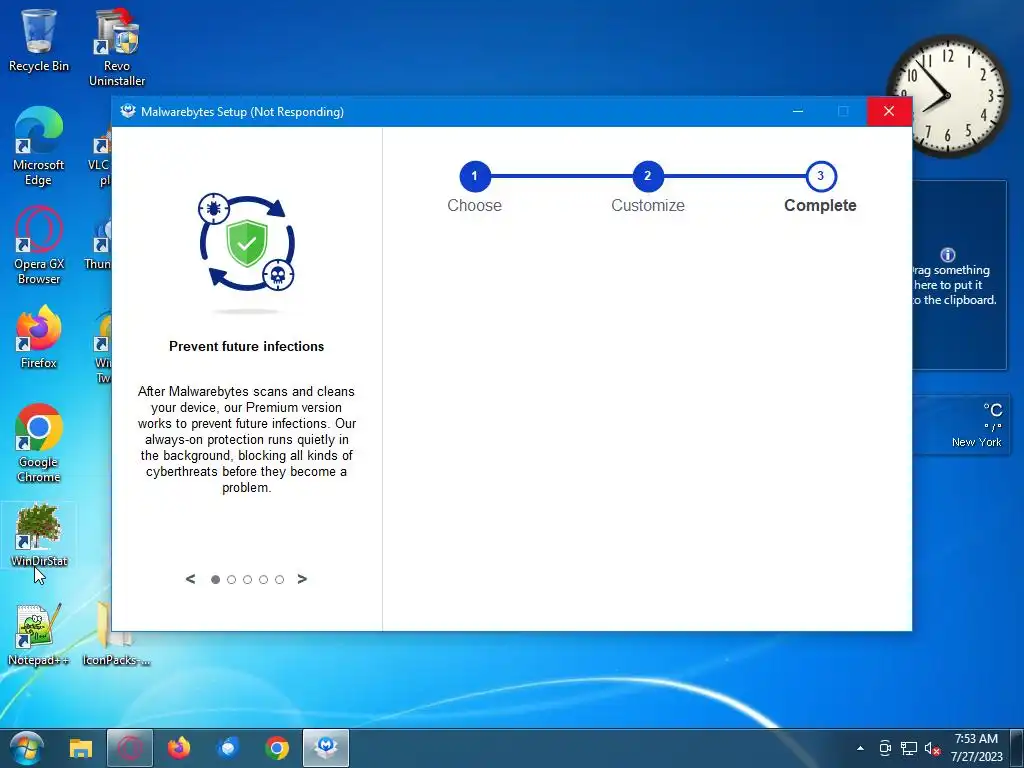Close the Malwarebytes Setup window
Image resolution: width=1024 pixels, height=768 pixels.
[x=889, y=111]
